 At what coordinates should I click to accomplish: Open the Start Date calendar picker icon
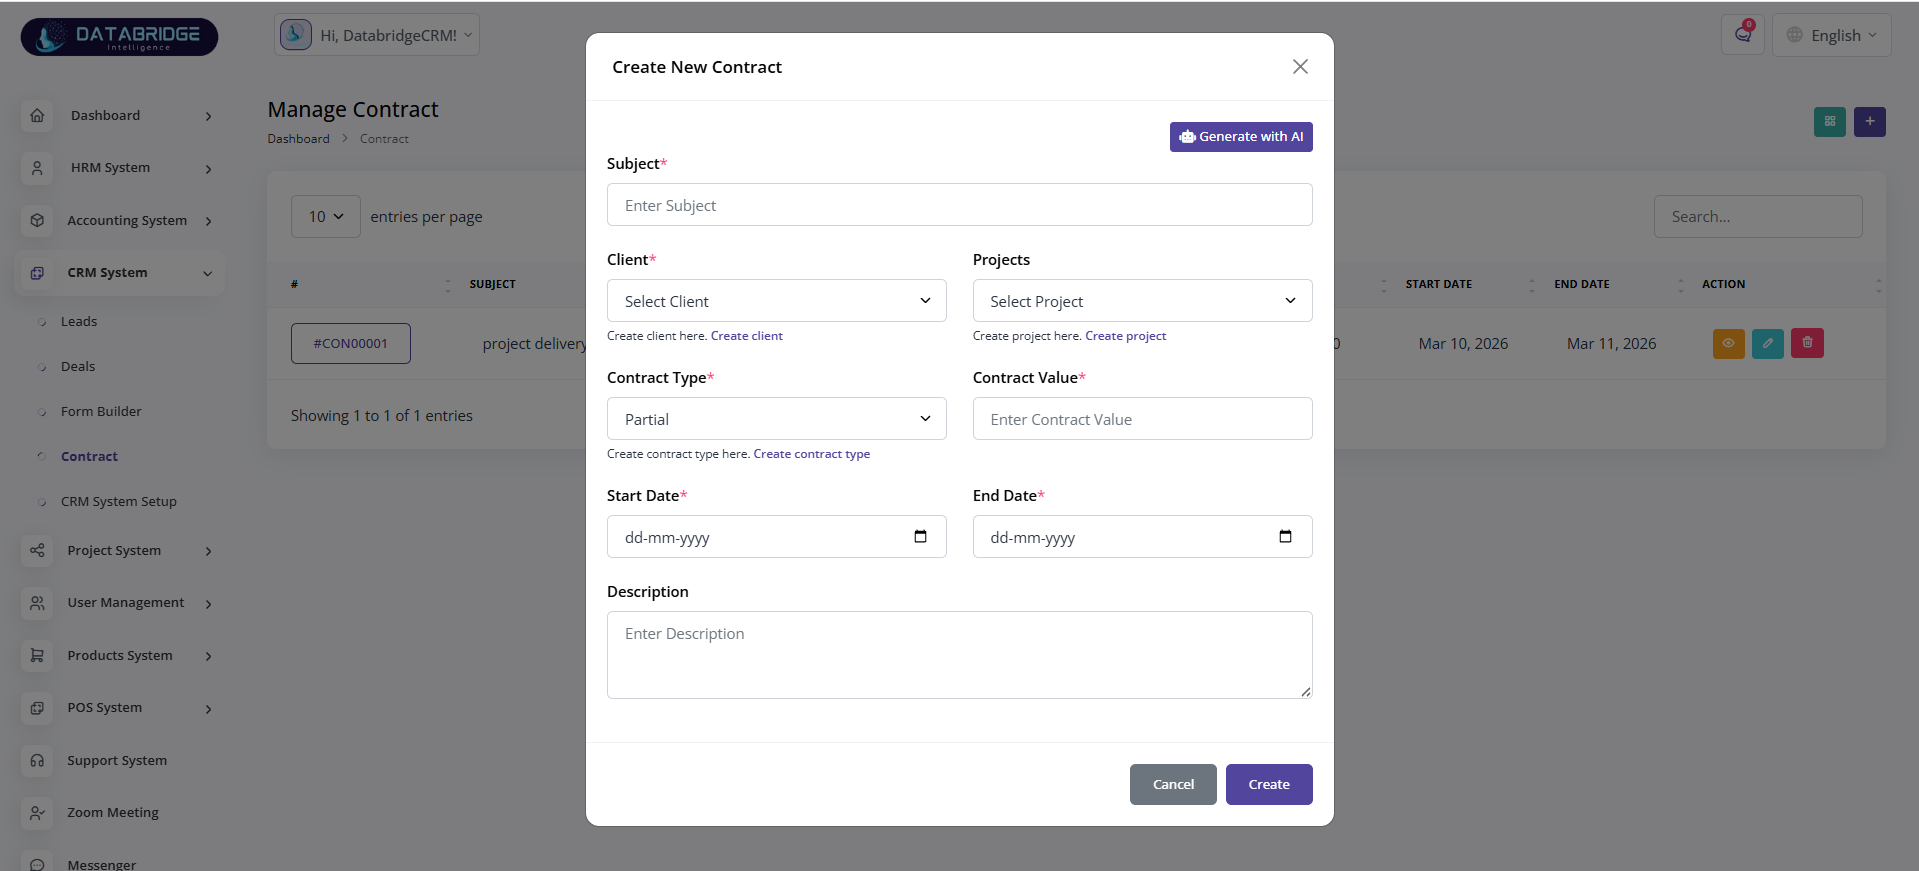(920, 537)
